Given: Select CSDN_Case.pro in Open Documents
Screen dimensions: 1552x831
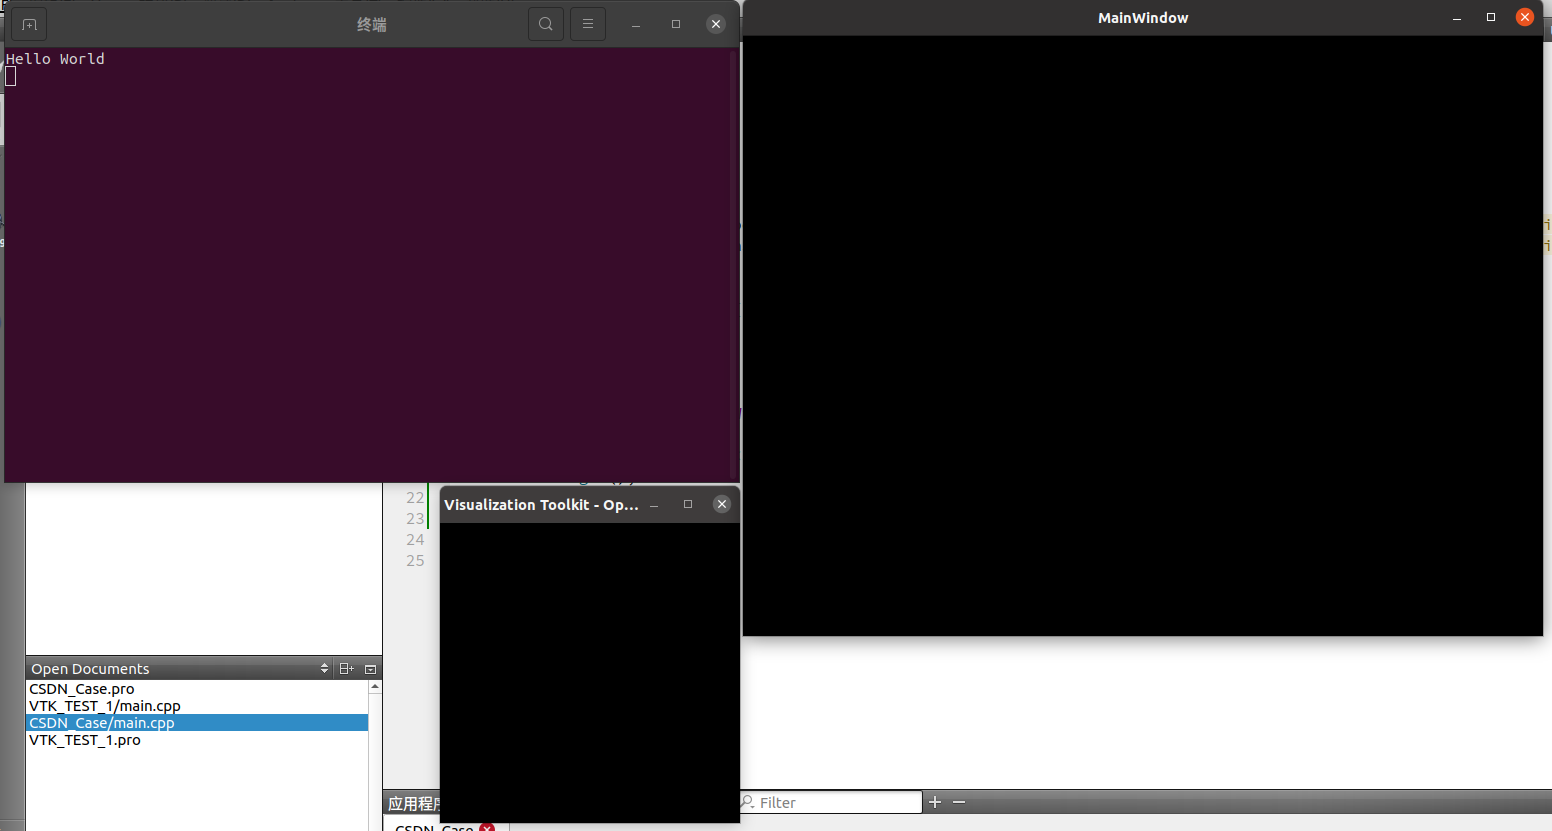Looking at the screenshot, I should point(197,689).
